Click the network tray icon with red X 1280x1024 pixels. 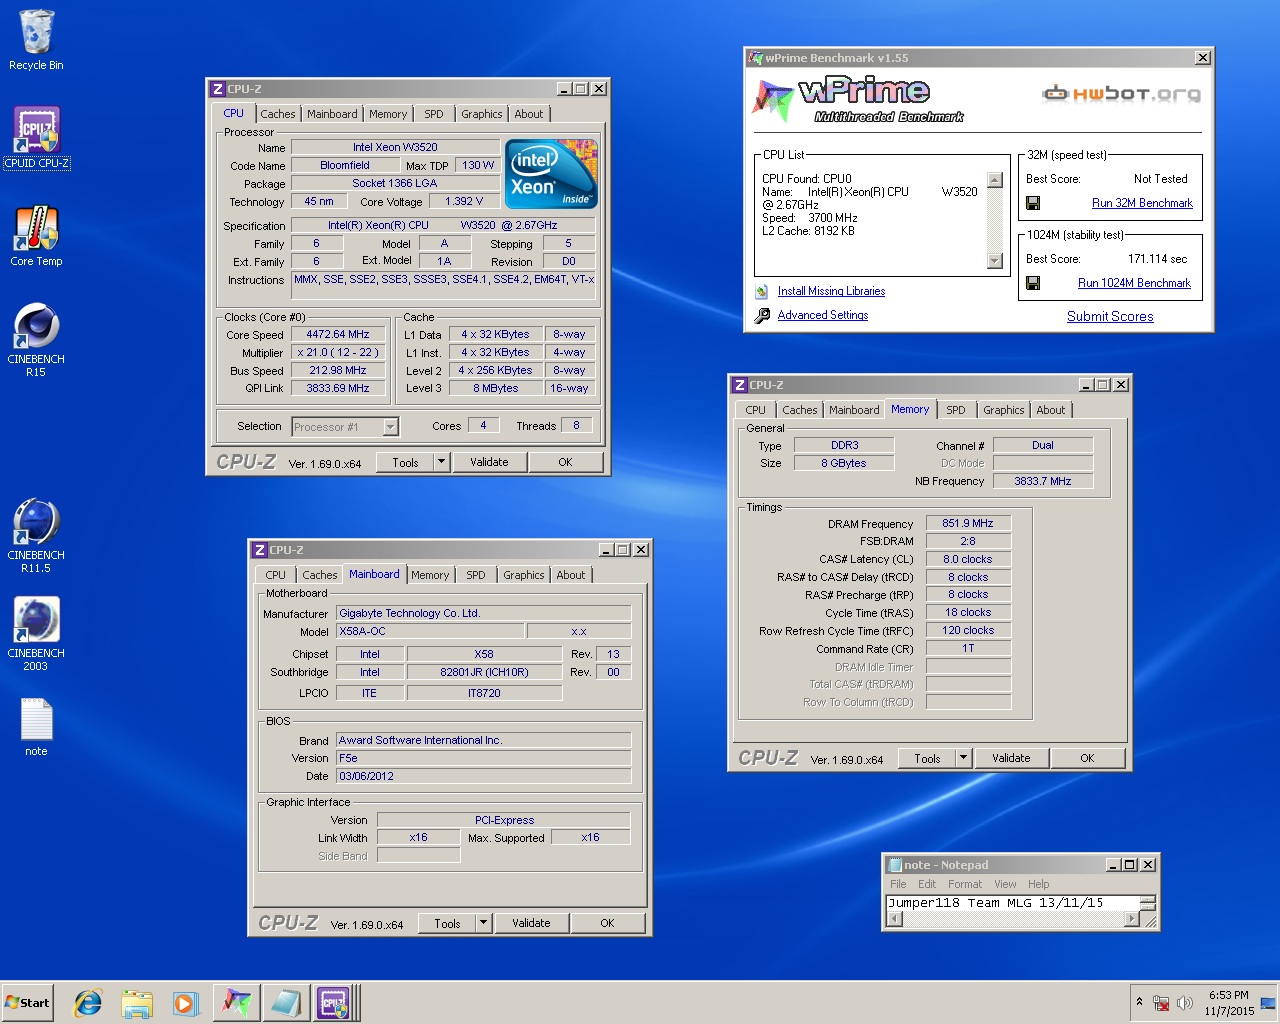(x=1161, y=1003)
